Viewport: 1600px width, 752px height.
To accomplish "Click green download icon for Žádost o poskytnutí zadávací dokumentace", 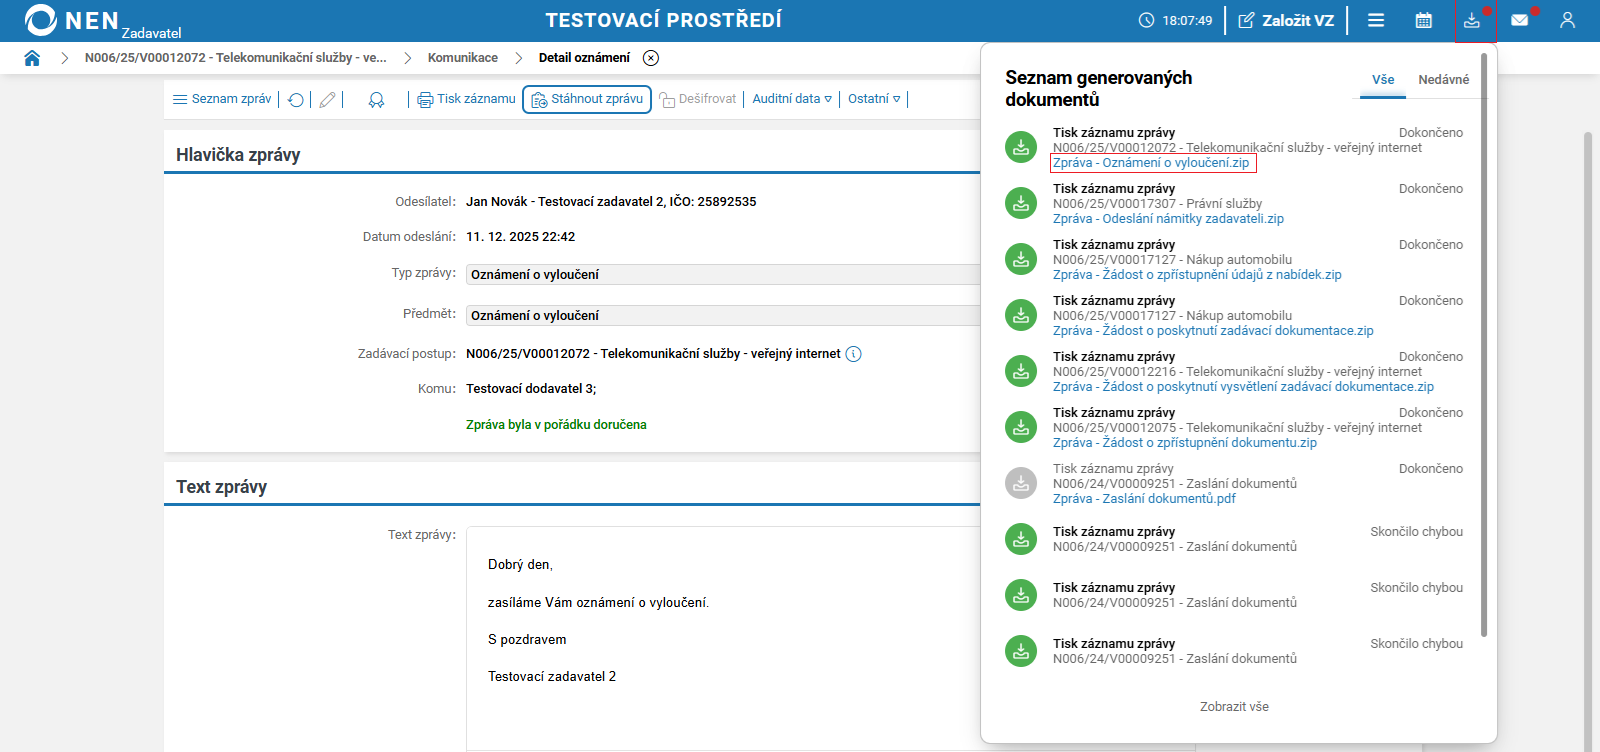I will pos(1021,316).
